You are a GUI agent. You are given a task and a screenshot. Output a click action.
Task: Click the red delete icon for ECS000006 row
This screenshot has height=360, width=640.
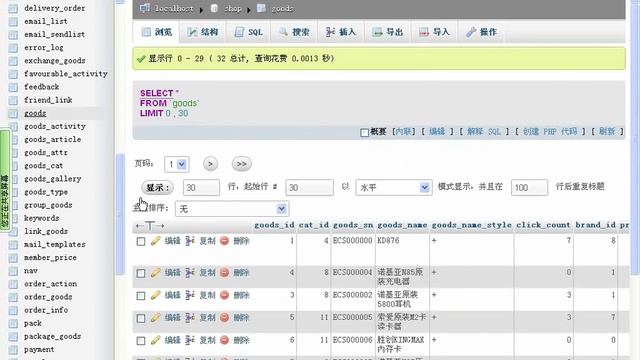(224, 340)
